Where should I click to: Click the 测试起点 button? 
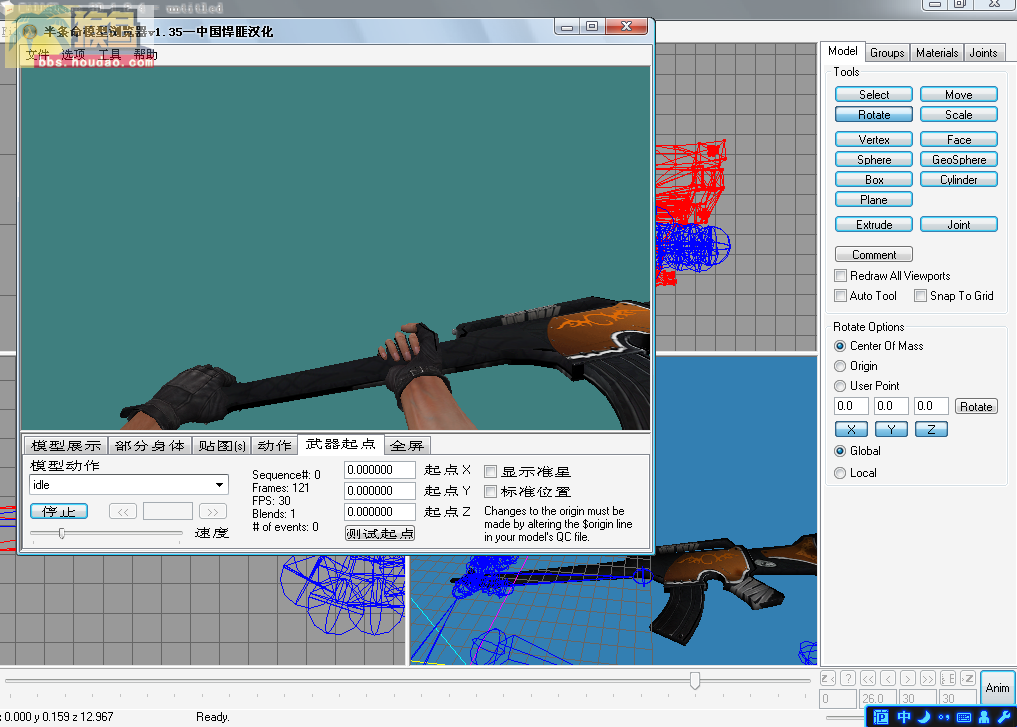380,533
